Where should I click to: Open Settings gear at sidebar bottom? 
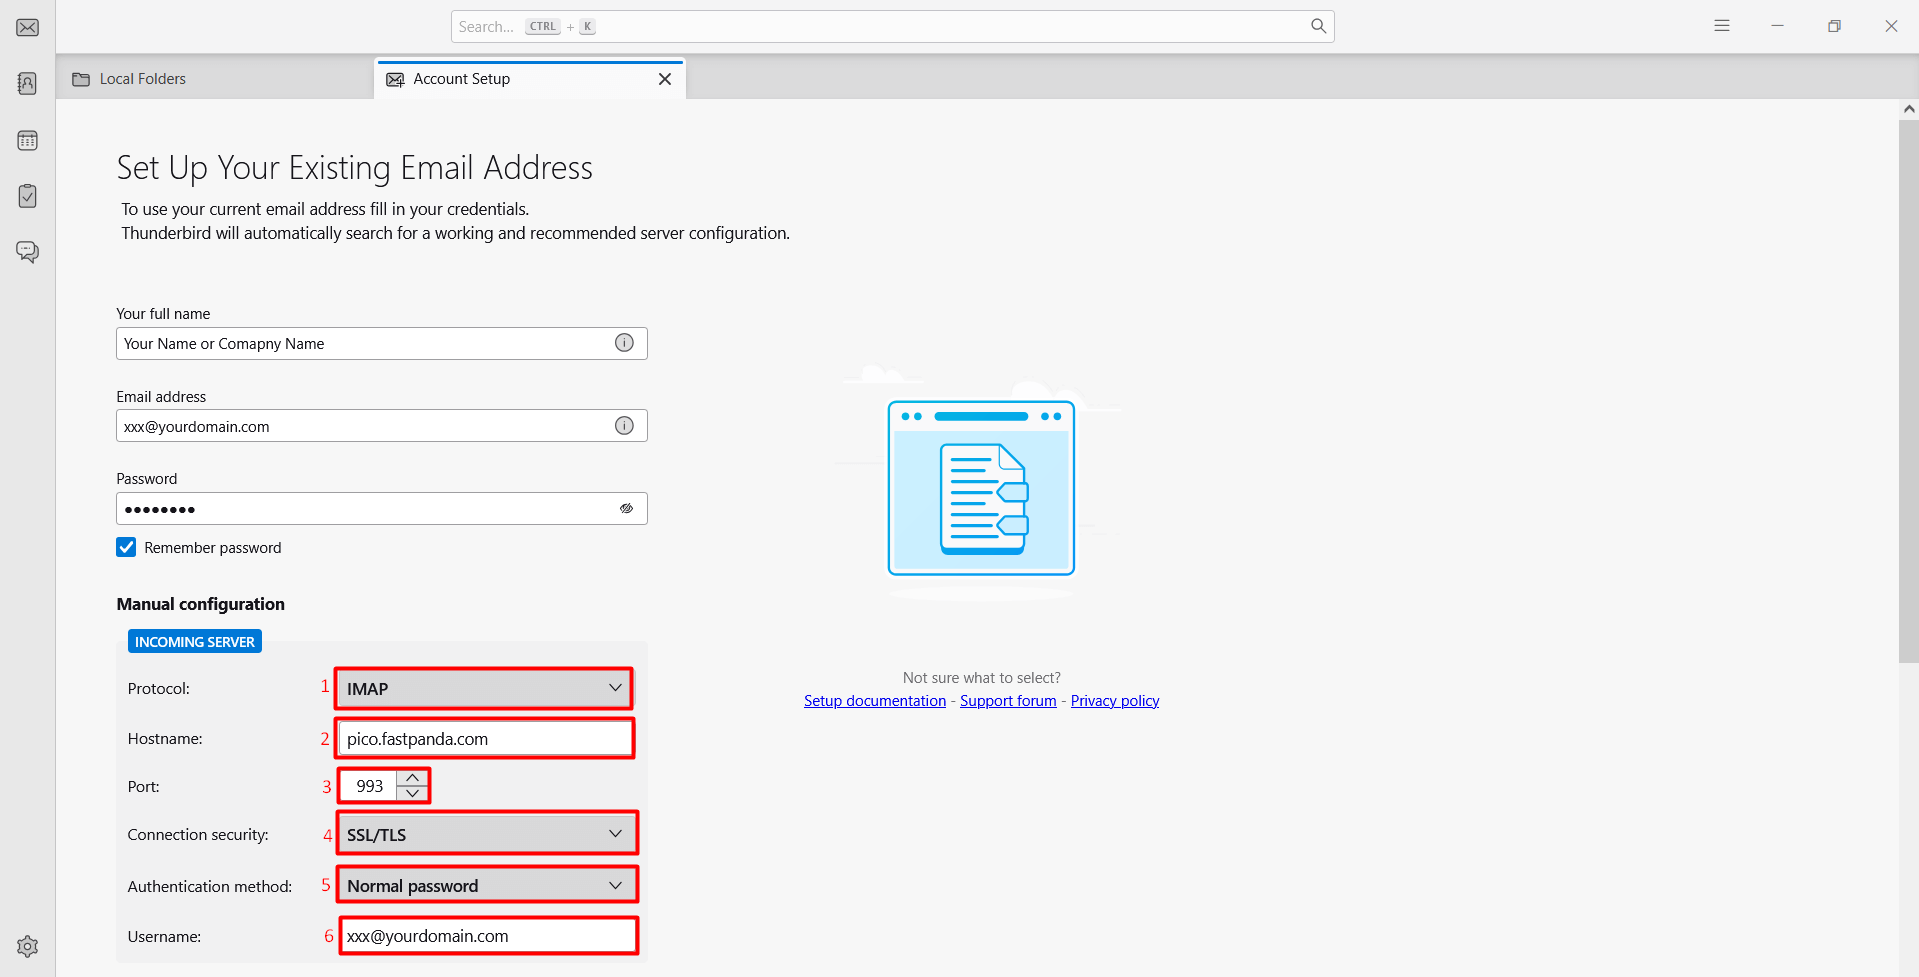click(x=28, y=946)
